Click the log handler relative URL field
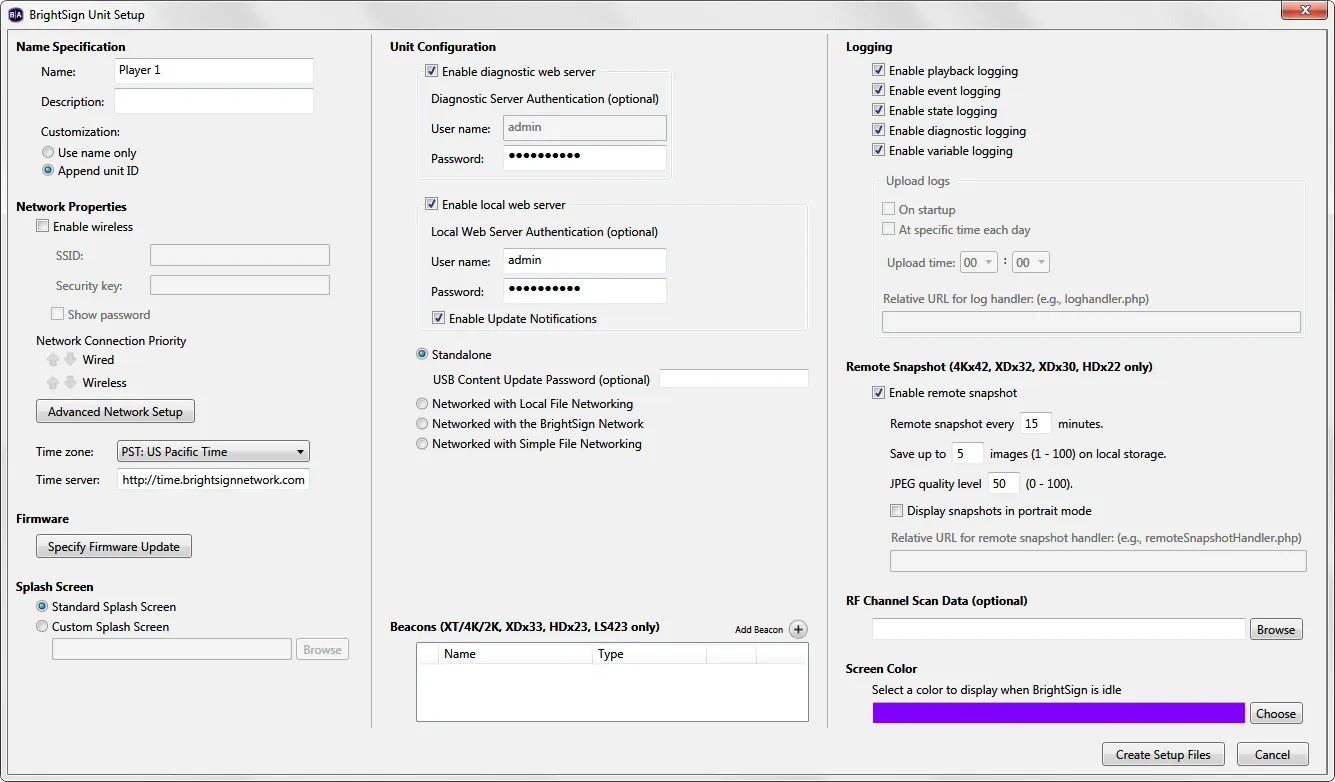 (1091, 322)
